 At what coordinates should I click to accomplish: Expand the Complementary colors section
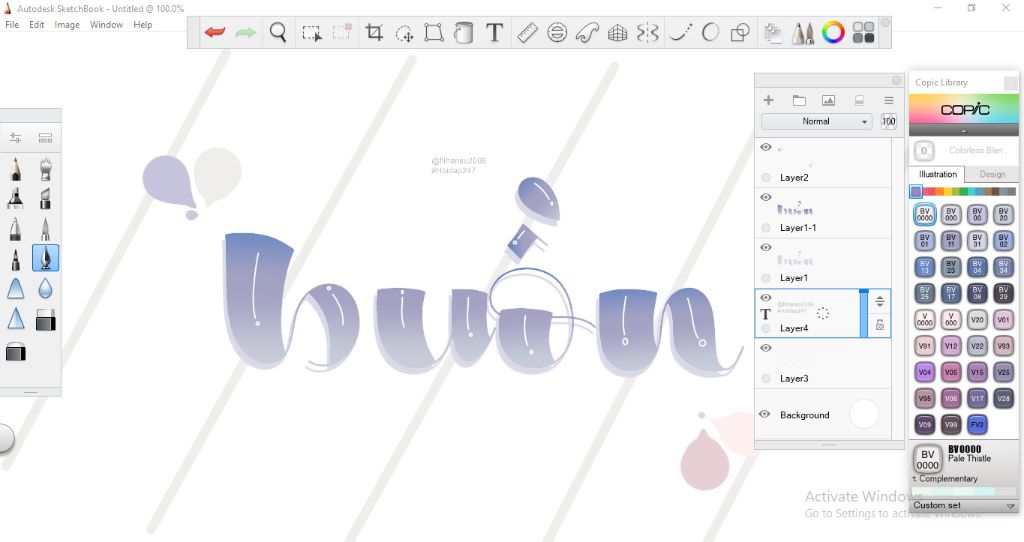945,479
